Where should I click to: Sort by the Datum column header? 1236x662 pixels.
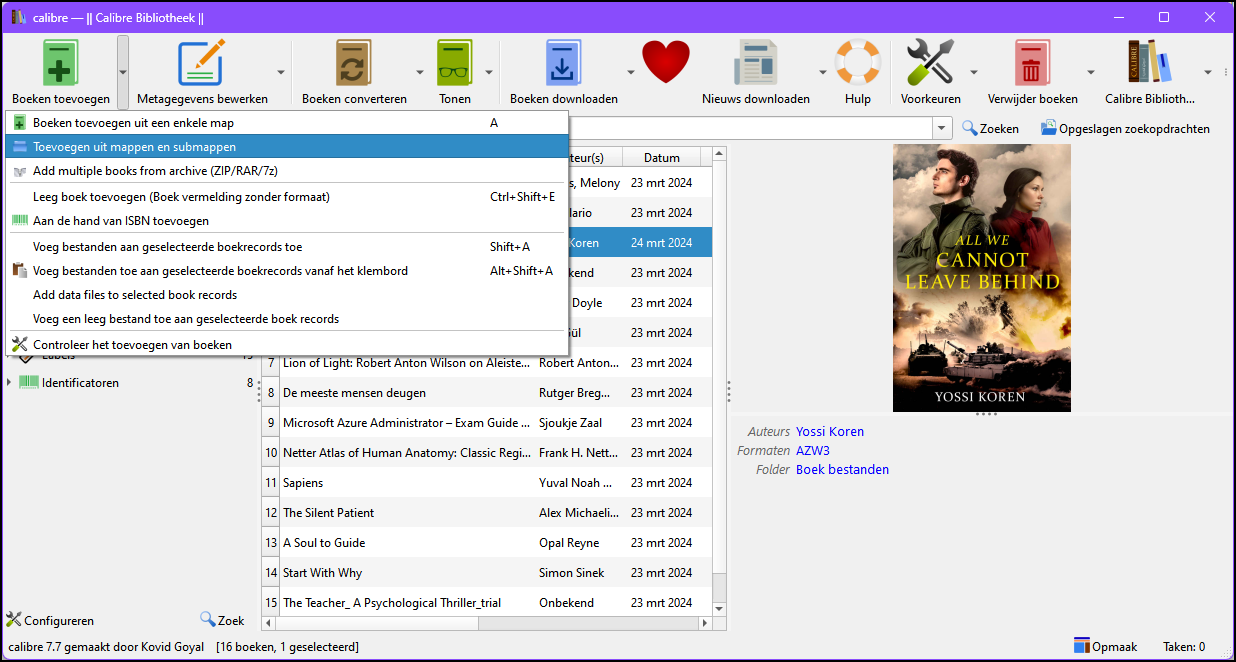(x=661, y=158)
